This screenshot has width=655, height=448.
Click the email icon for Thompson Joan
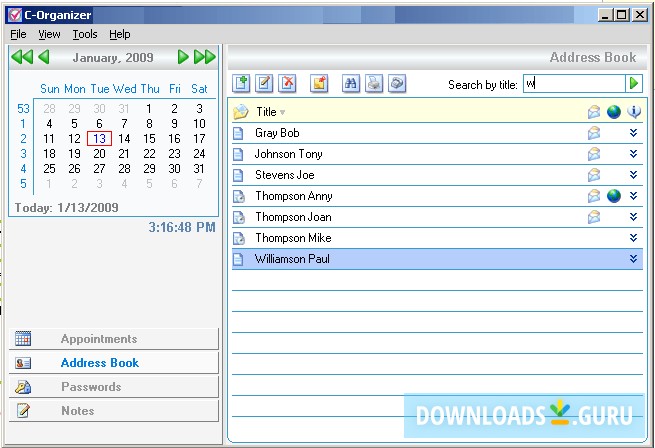pyautogui.click(x=594, y=216)
